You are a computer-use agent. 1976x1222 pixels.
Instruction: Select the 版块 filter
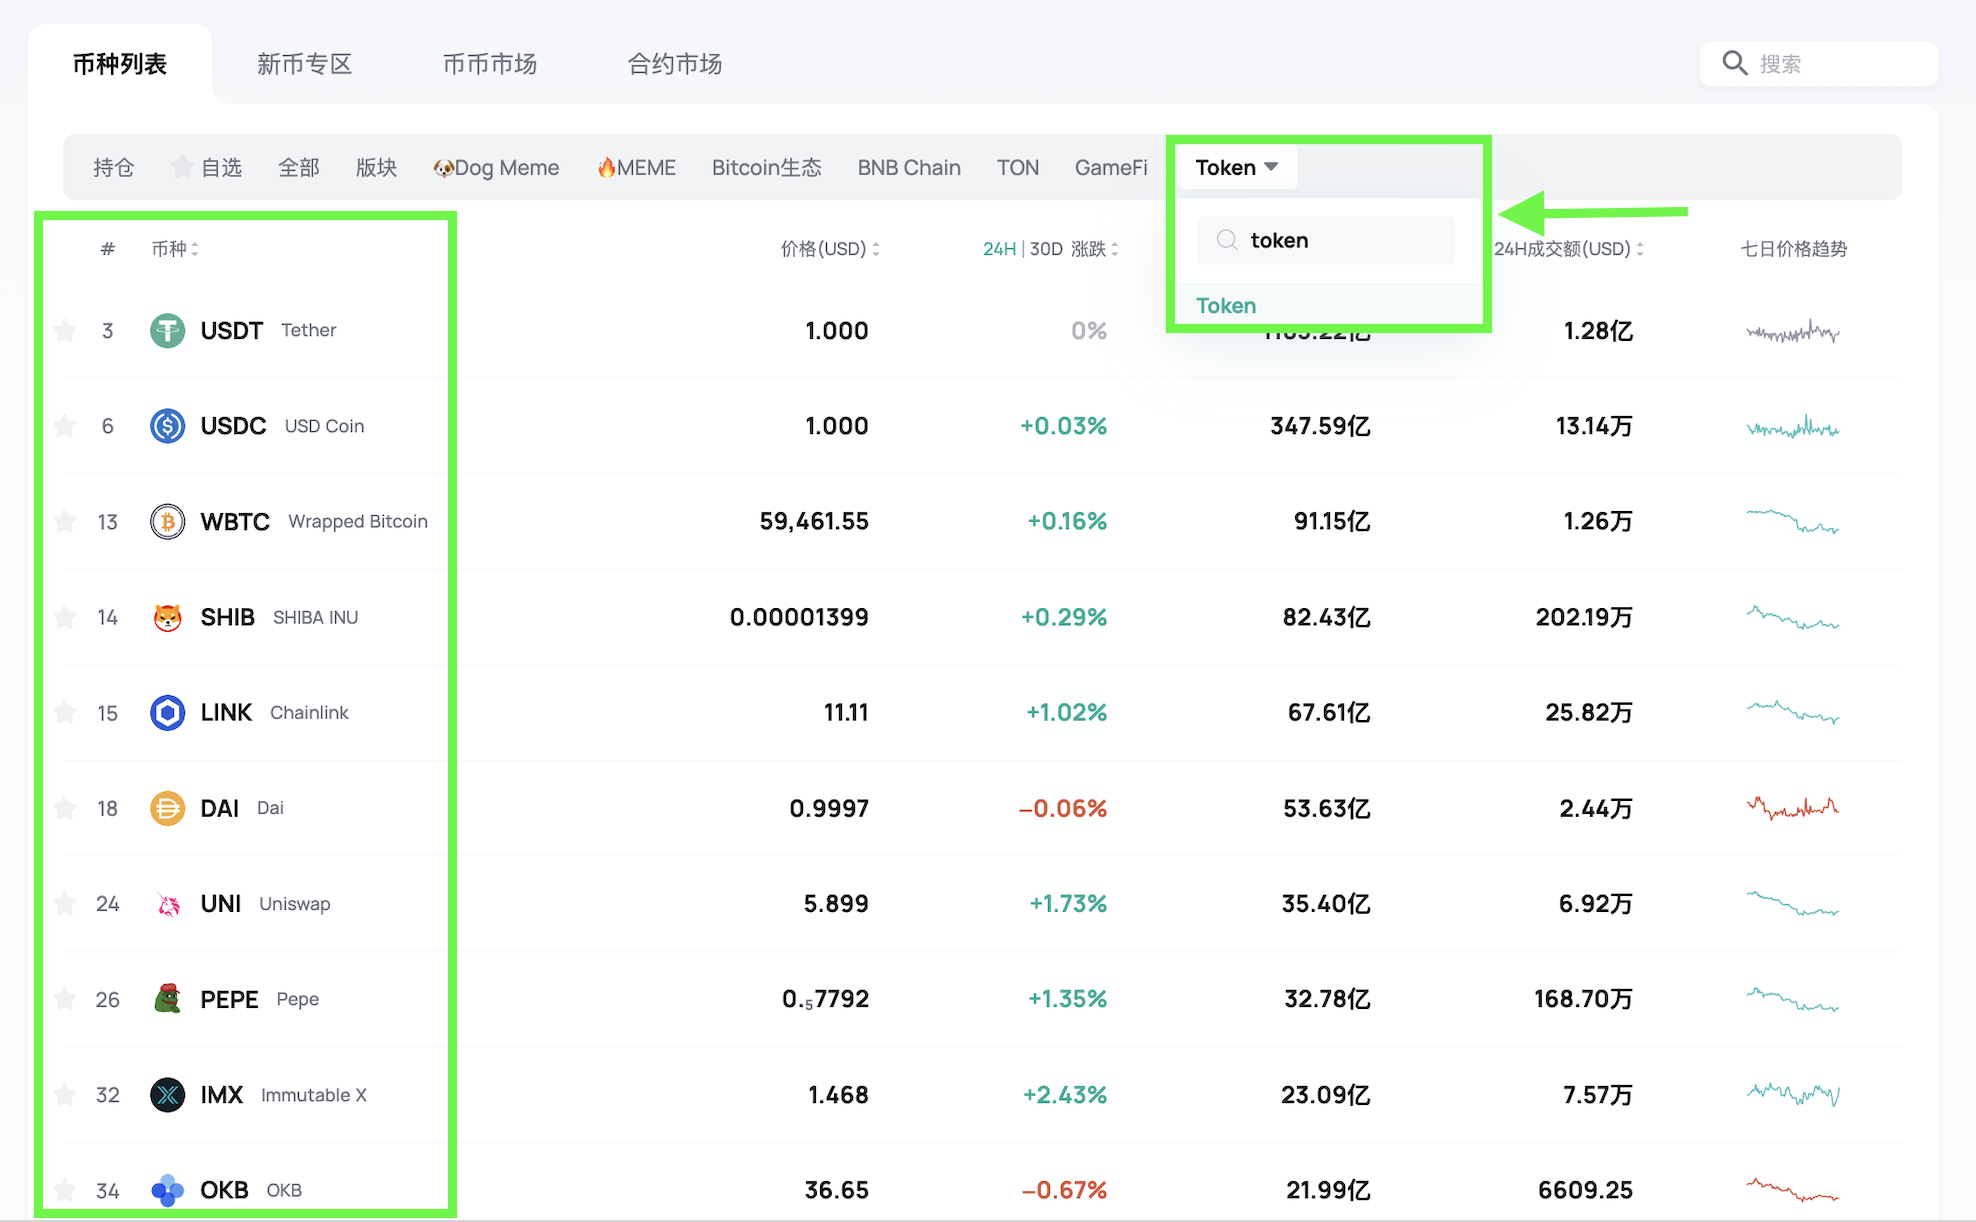(x=377, y=167)
